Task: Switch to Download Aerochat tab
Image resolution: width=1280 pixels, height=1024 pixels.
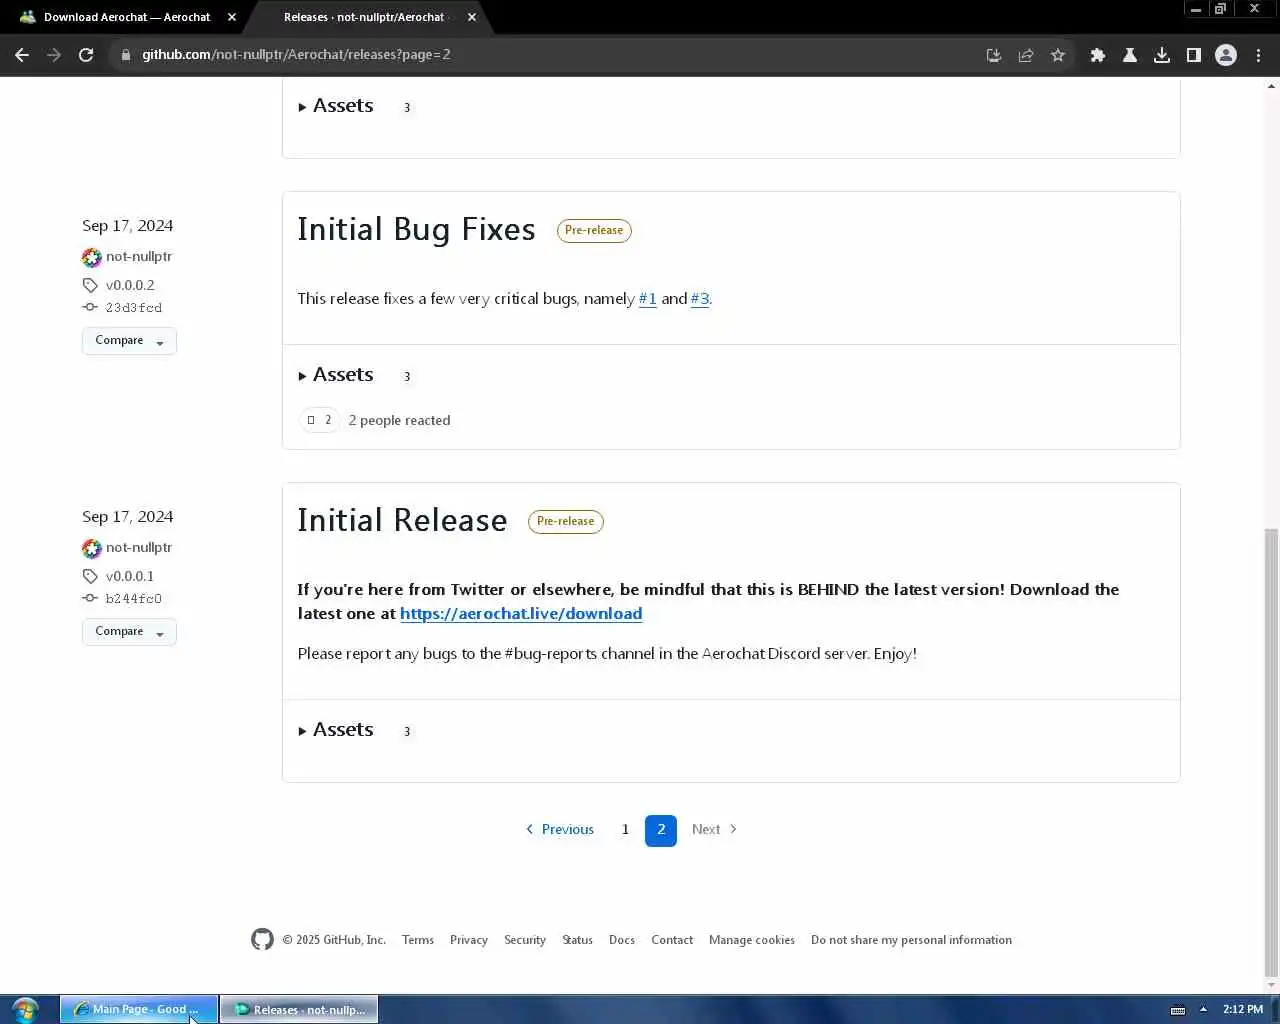Action: point(125,17)
